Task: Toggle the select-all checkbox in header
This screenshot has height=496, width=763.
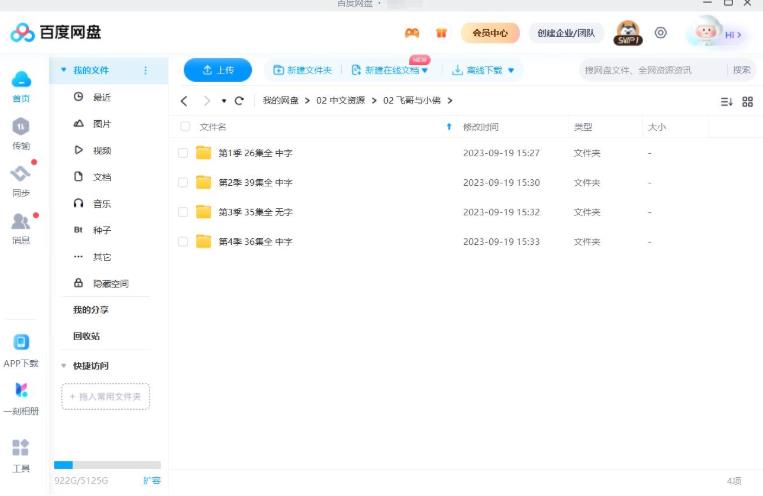Action: (185, 127)
